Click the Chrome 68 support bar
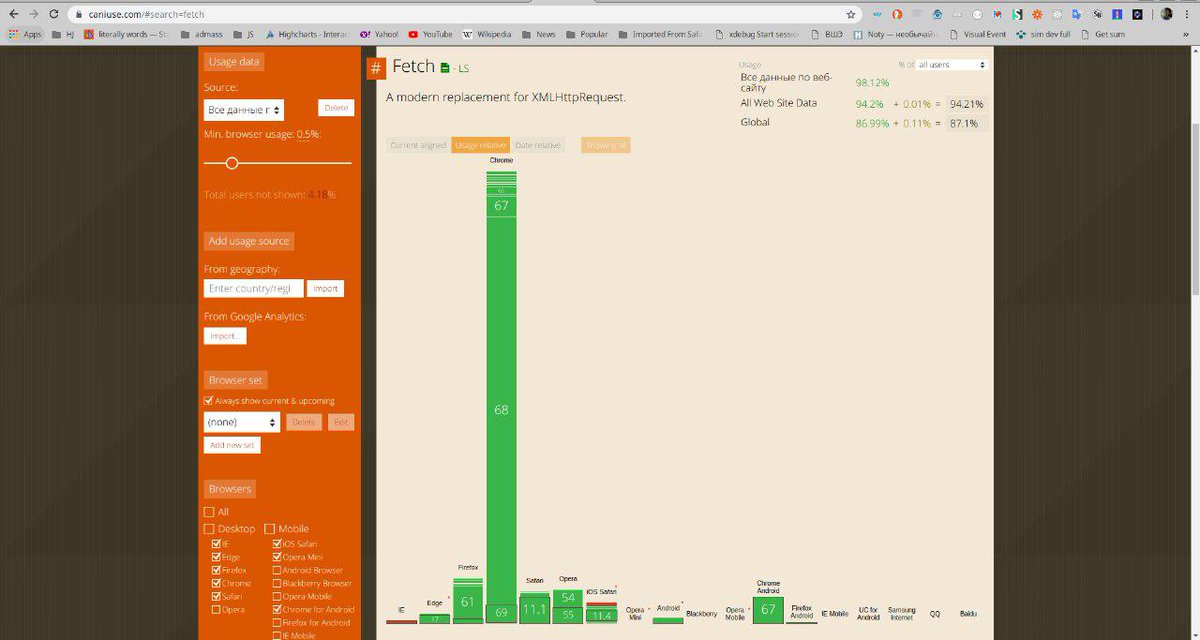 coord(501,410)
